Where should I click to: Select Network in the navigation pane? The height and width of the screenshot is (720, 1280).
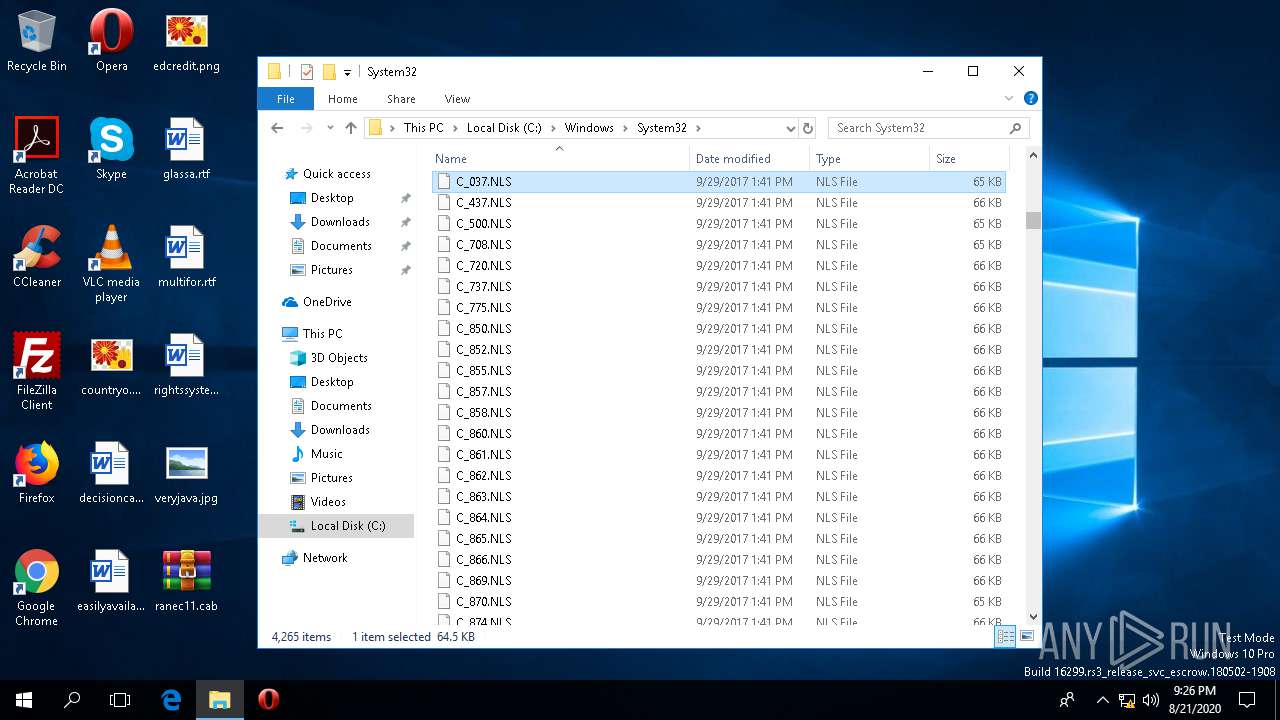tap(325, 558)
